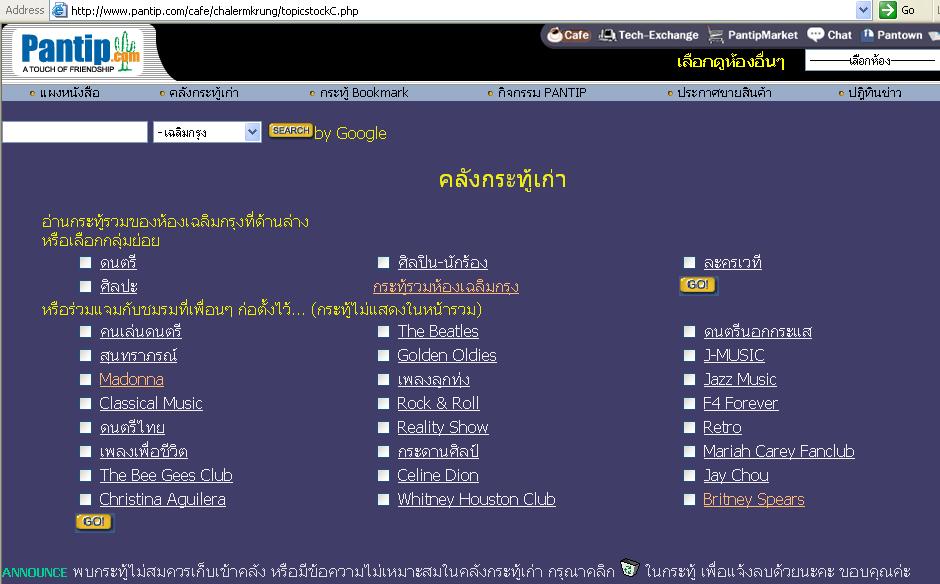Viewport: 940px width, 584px height.
Task: Tick the ละครเวที checkbox
Action: coord(689,262)
